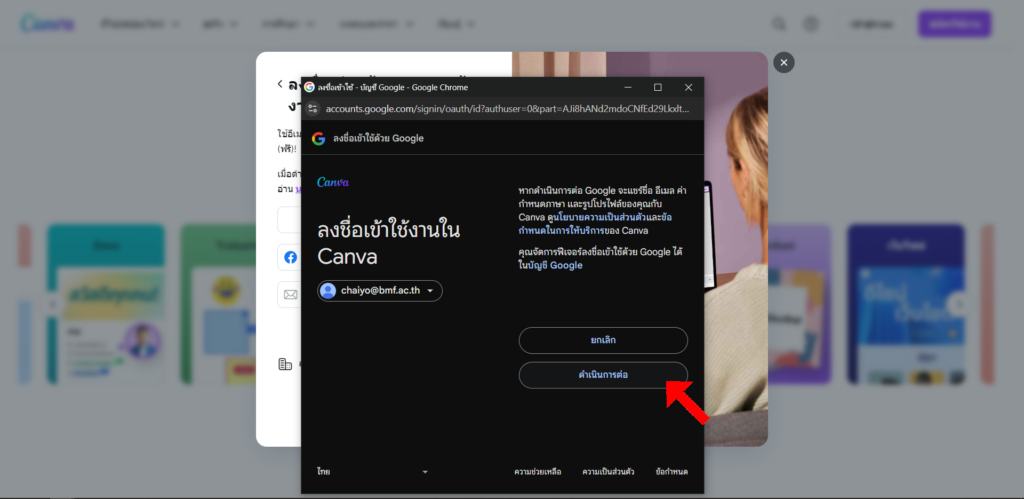The width and height of the screenshot is (1024, 499).
Task: Click the Facebook icon in the Canva login dialog
Action: tap(291, 257)
